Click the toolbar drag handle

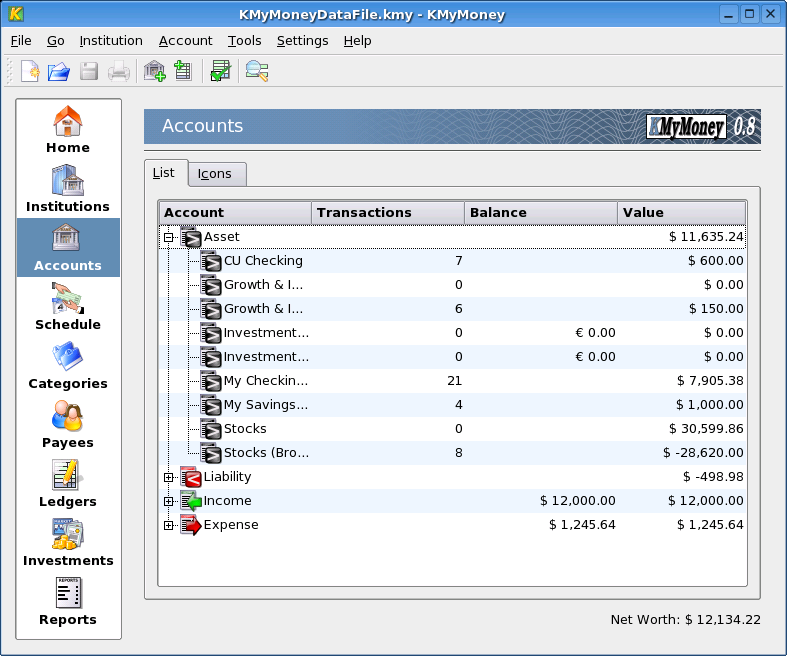pyautogui.click(x=9, y=71)
